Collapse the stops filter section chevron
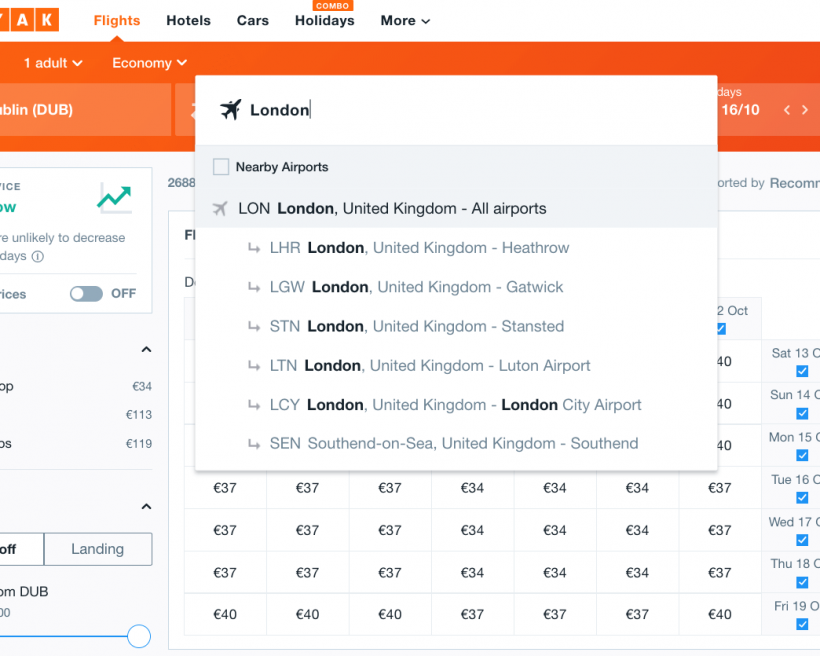The width and height of the screenshot is (820, 656). pyautogui.click(x=145, y=349)
